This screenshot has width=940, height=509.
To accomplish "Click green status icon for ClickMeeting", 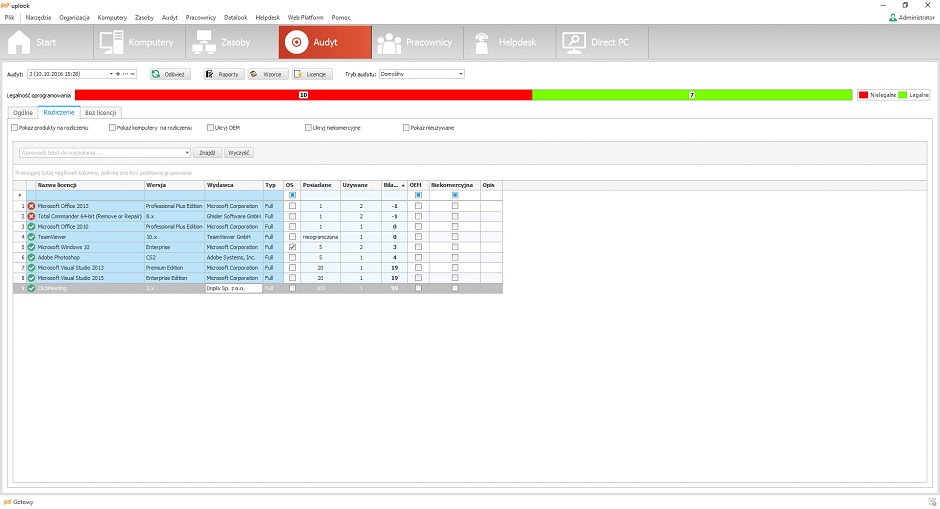I will (x=31, y=288).
